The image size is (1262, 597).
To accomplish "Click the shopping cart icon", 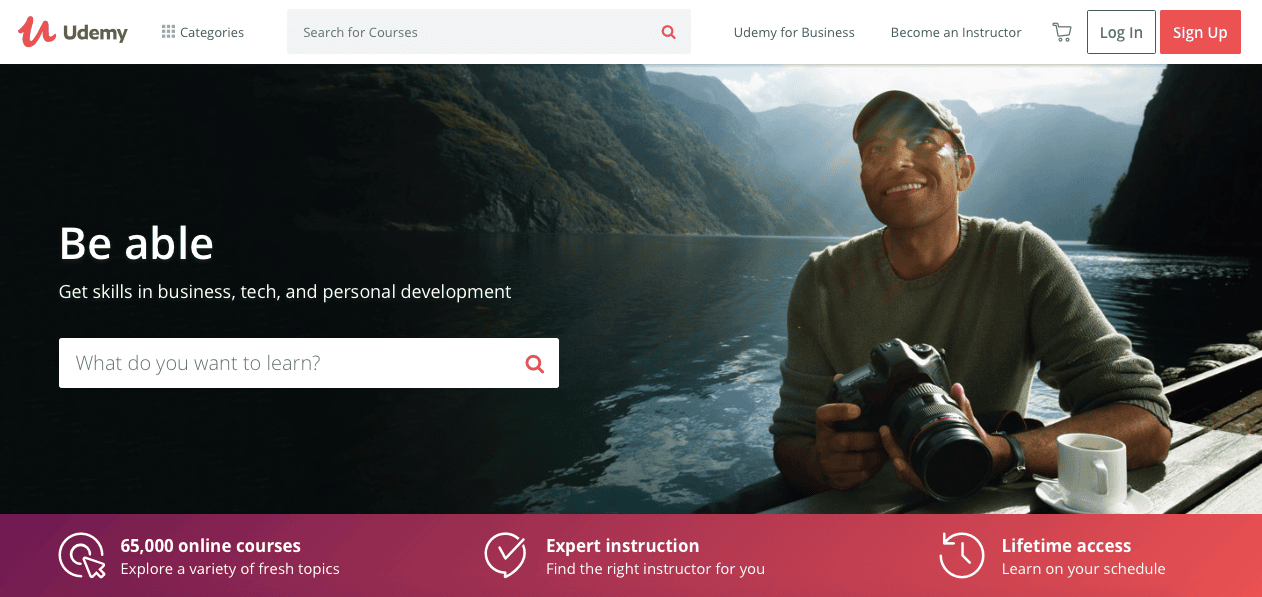I will (x=1062, y=32).
